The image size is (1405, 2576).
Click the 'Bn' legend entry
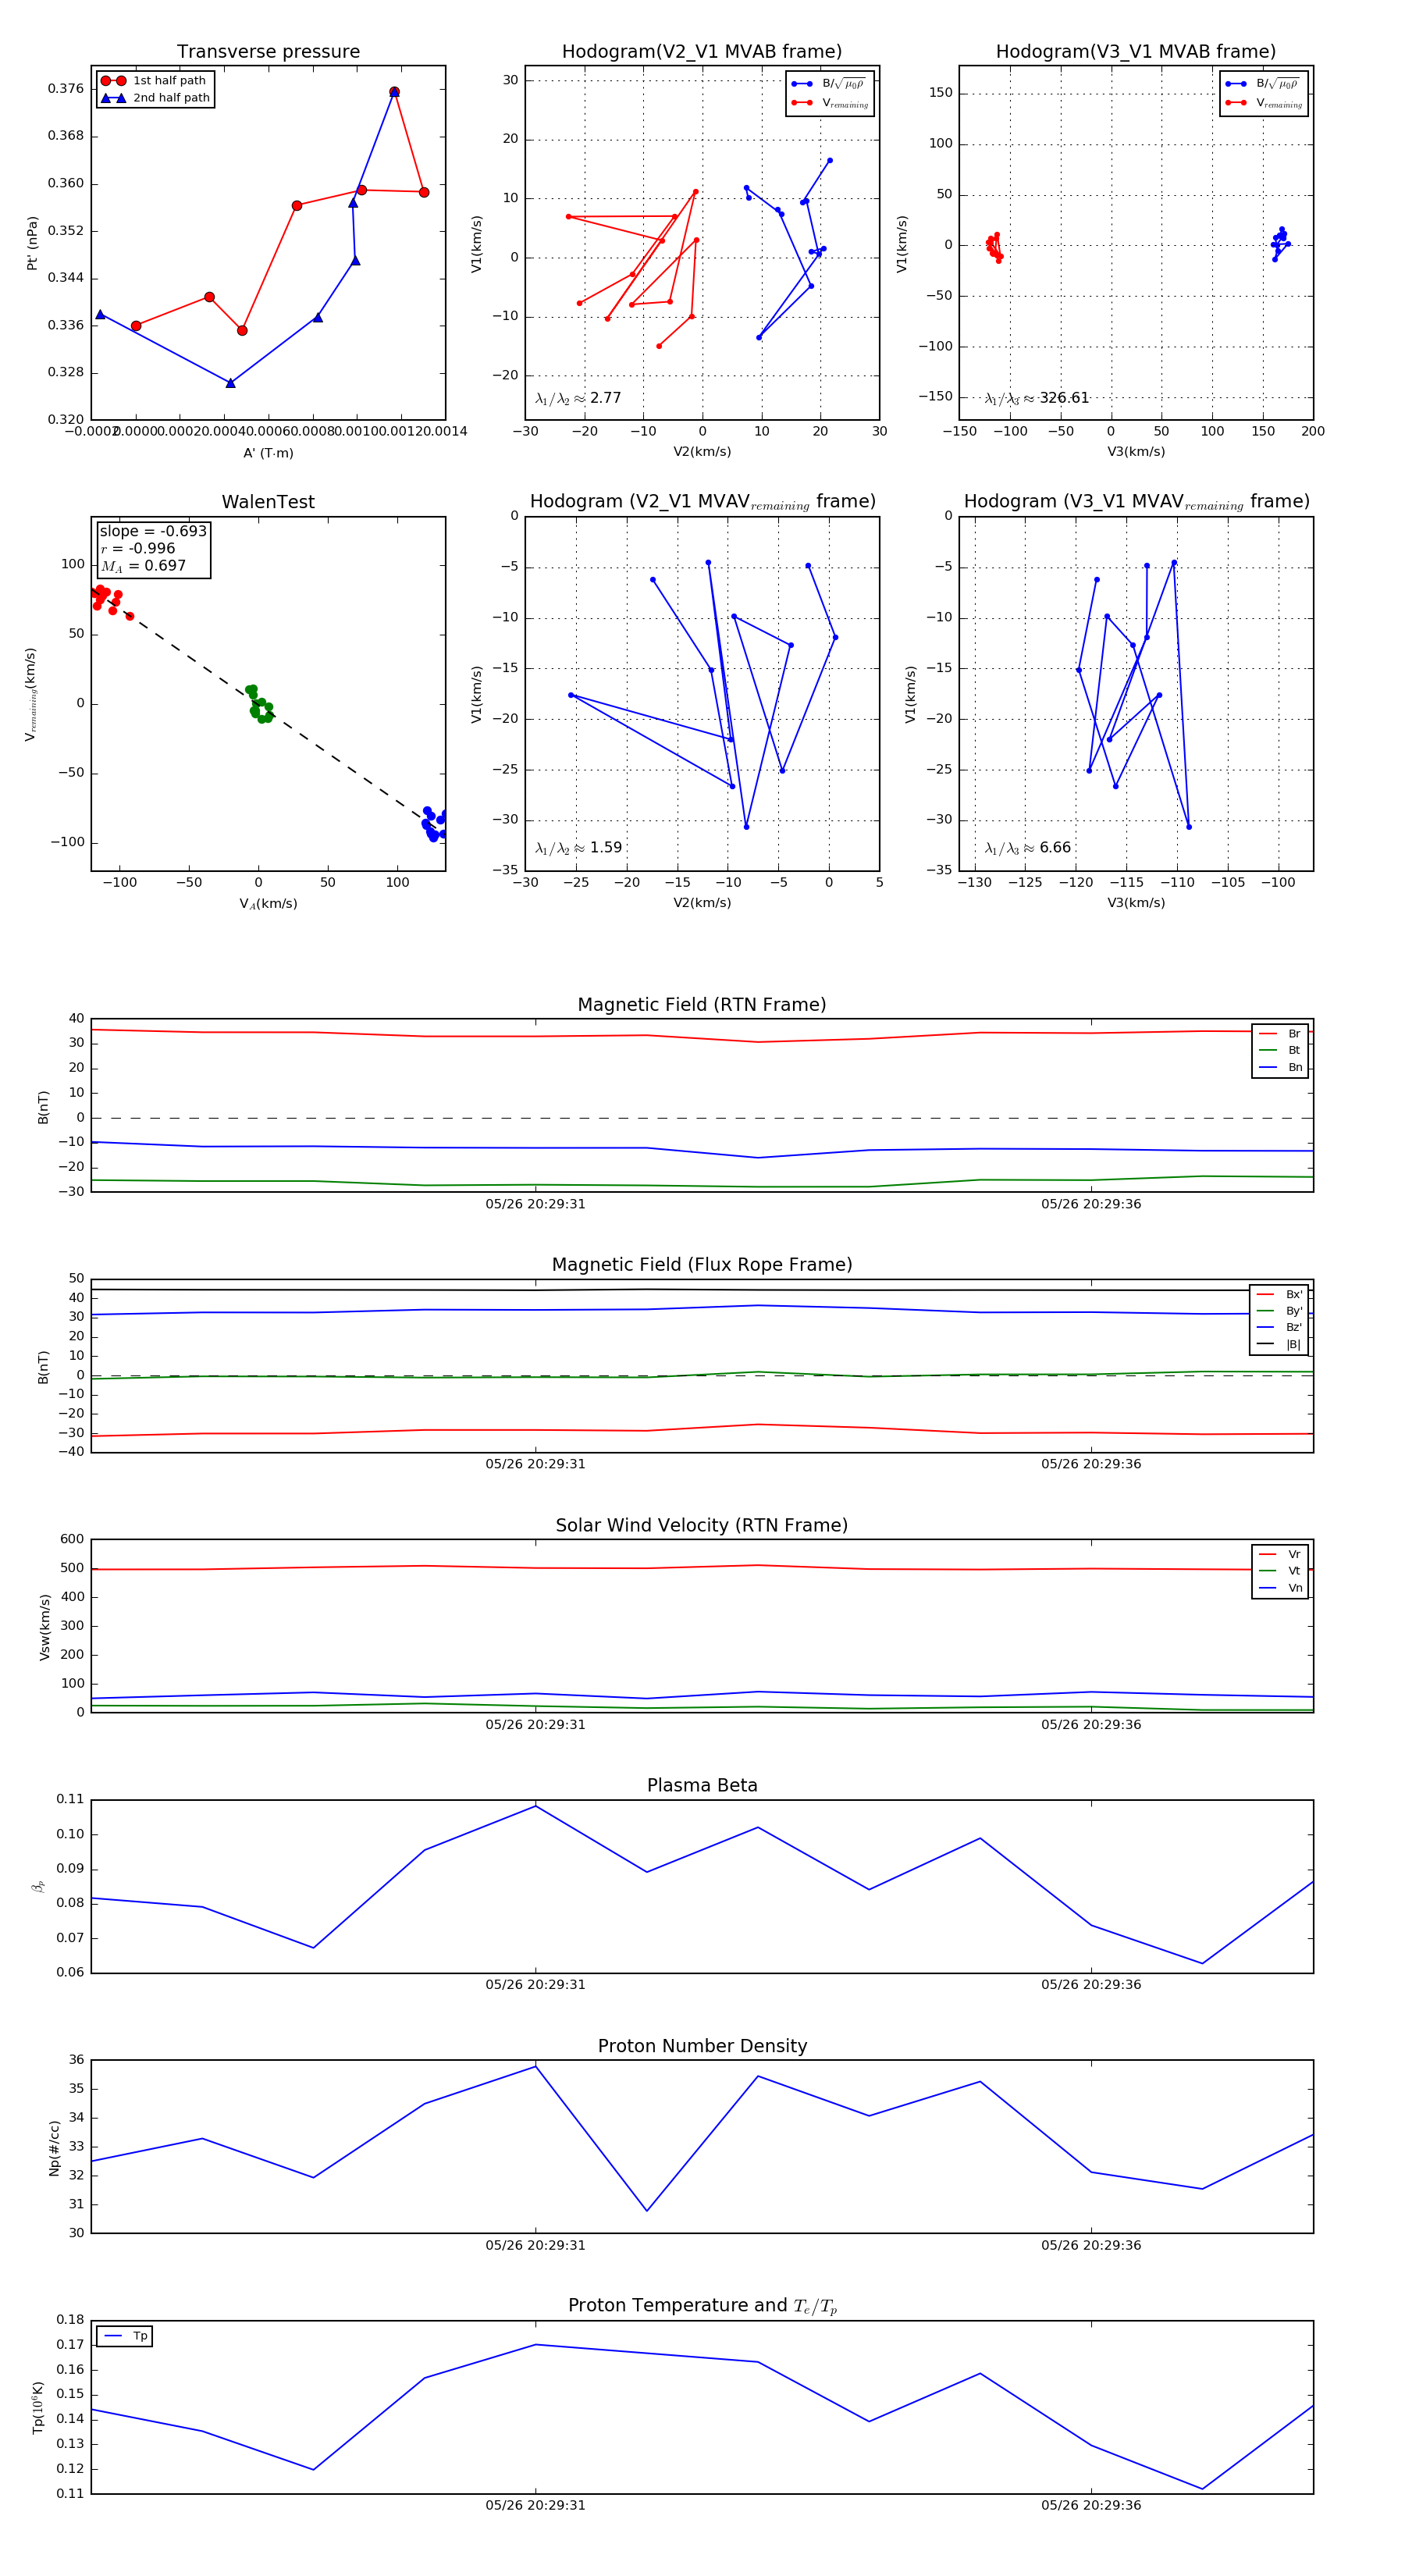pos(1280,1067)
